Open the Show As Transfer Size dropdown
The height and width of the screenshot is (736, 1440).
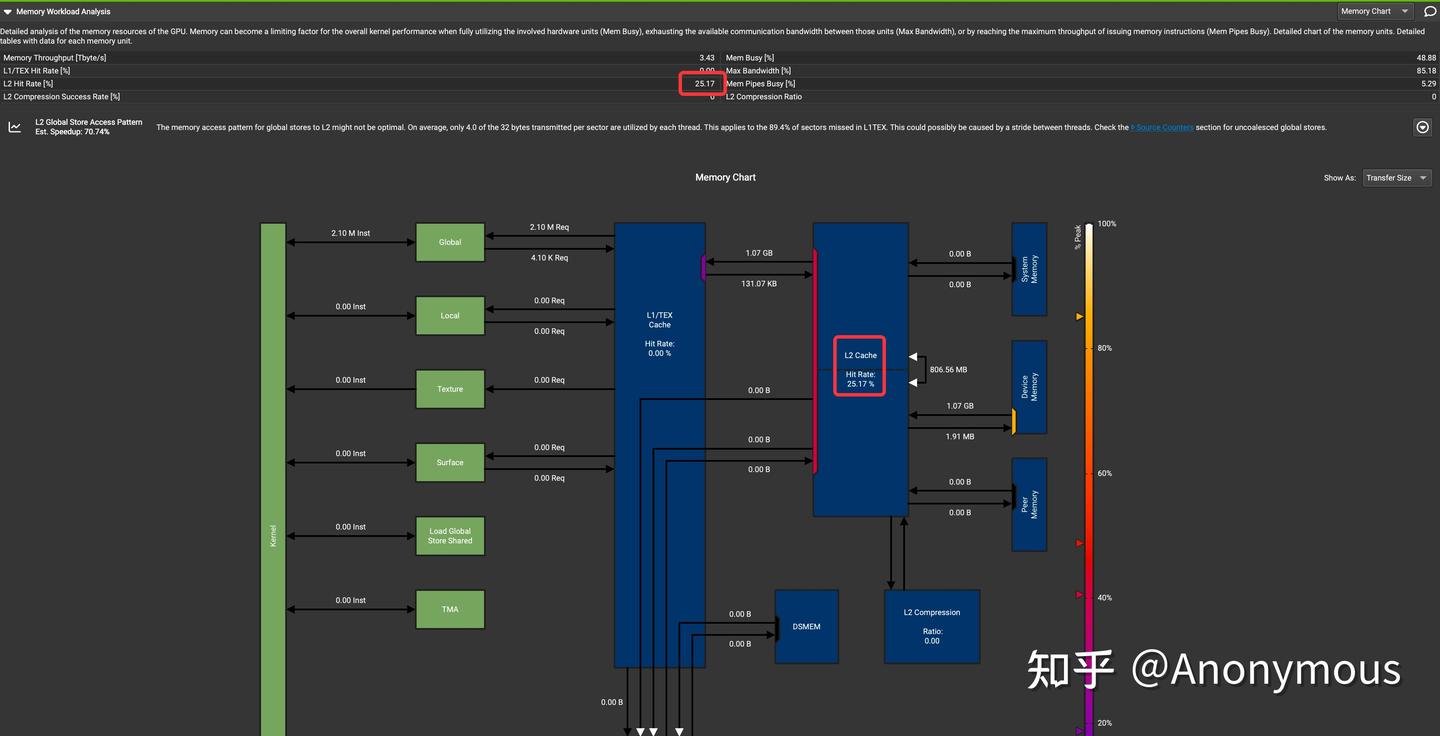(x=1396, y=177)
